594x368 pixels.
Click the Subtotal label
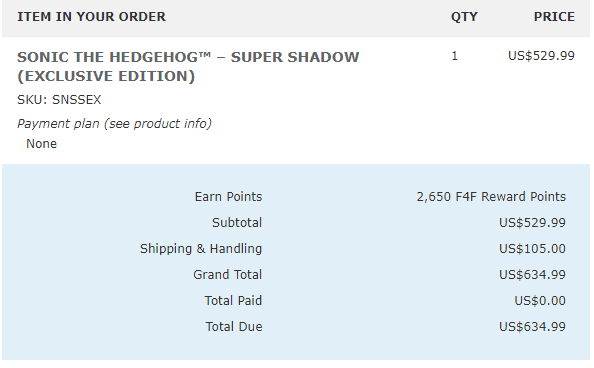point(237,222)
